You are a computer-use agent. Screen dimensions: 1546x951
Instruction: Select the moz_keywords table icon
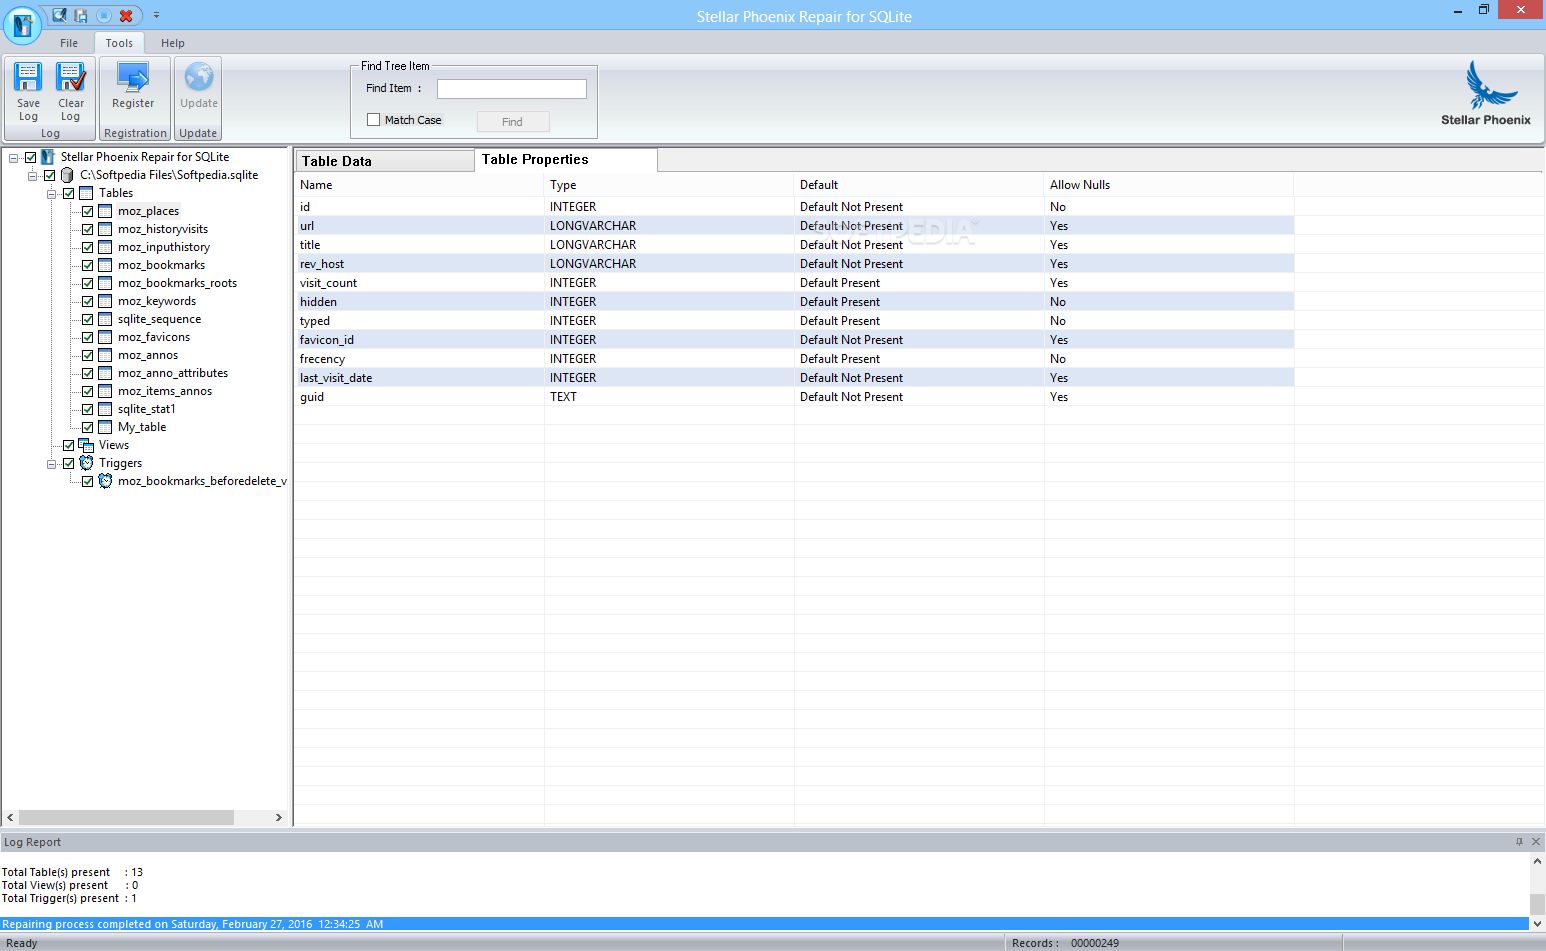(x=105, y=301)
